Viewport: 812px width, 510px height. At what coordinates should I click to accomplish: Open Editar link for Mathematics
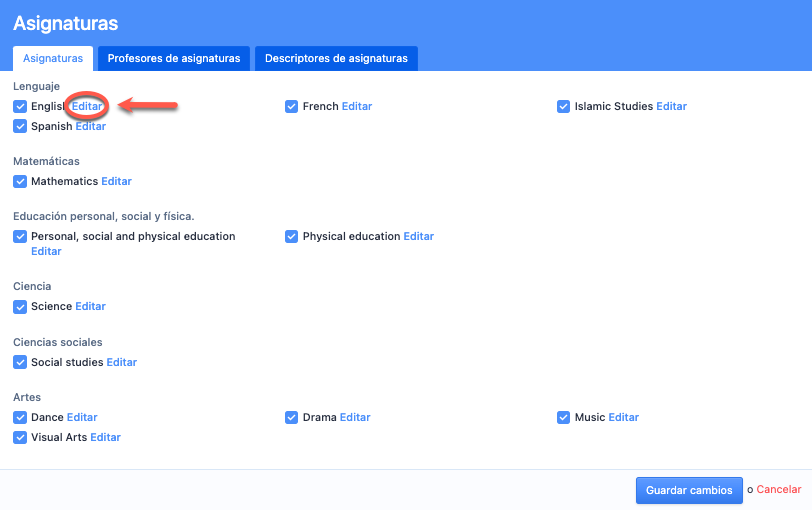coord(116,182)
